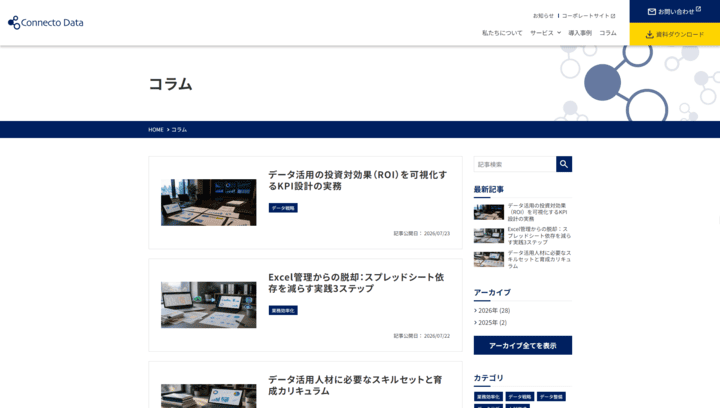Viewport: 720px width, 408px height.
Task: Click the Connecto Data logo
Action: click(x=45, y=22)
